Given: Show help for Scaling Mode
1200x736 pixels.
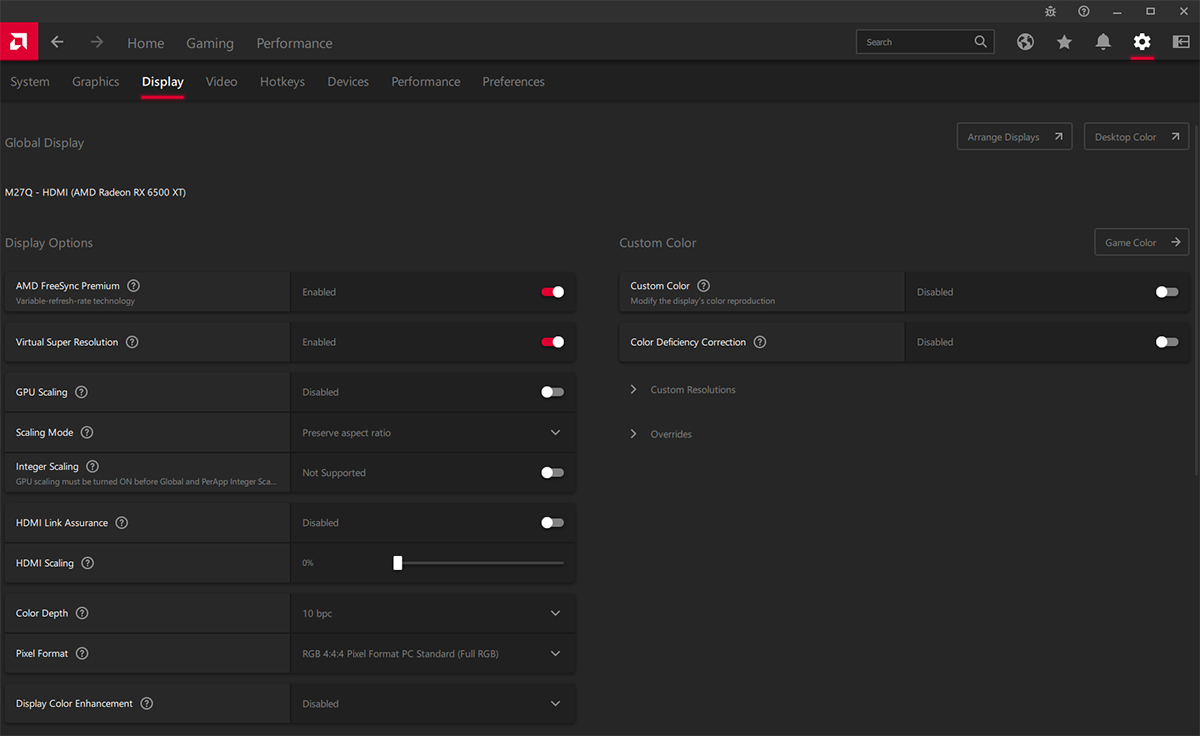Looking at the screenshot, I should coord(87,432).
